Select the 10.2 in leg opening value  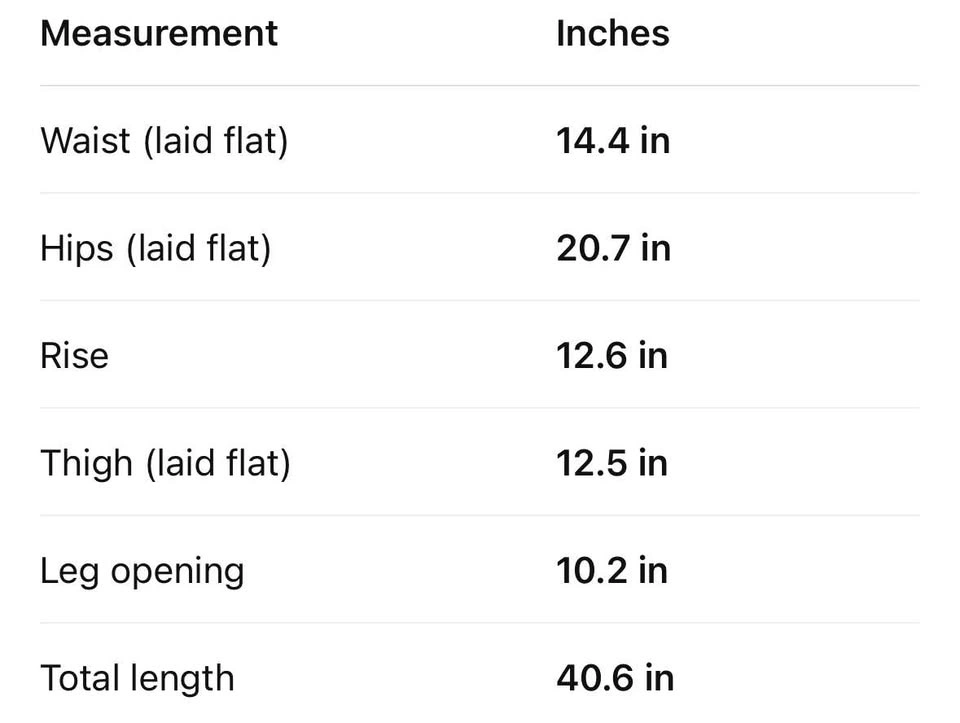pos(612,571)
